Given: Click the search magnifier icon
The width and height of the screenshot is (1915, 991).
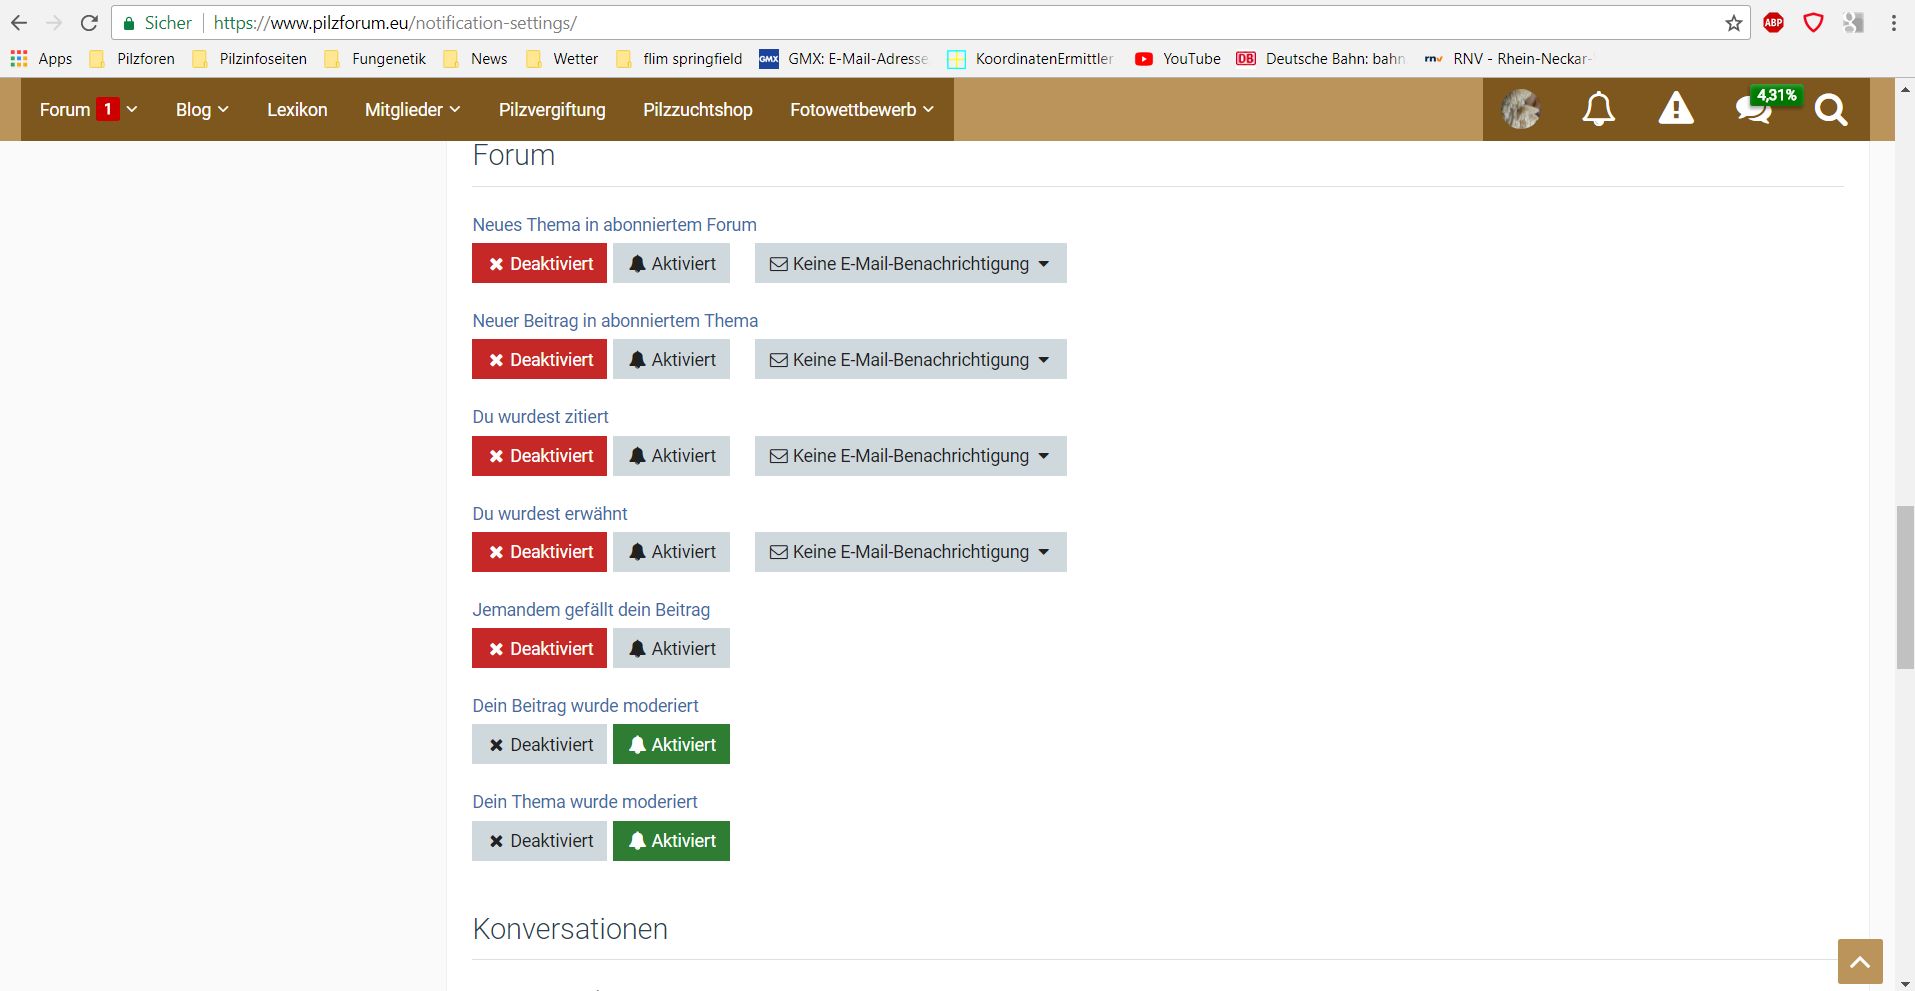Looking at the screenshot, I should (1830, 109).
